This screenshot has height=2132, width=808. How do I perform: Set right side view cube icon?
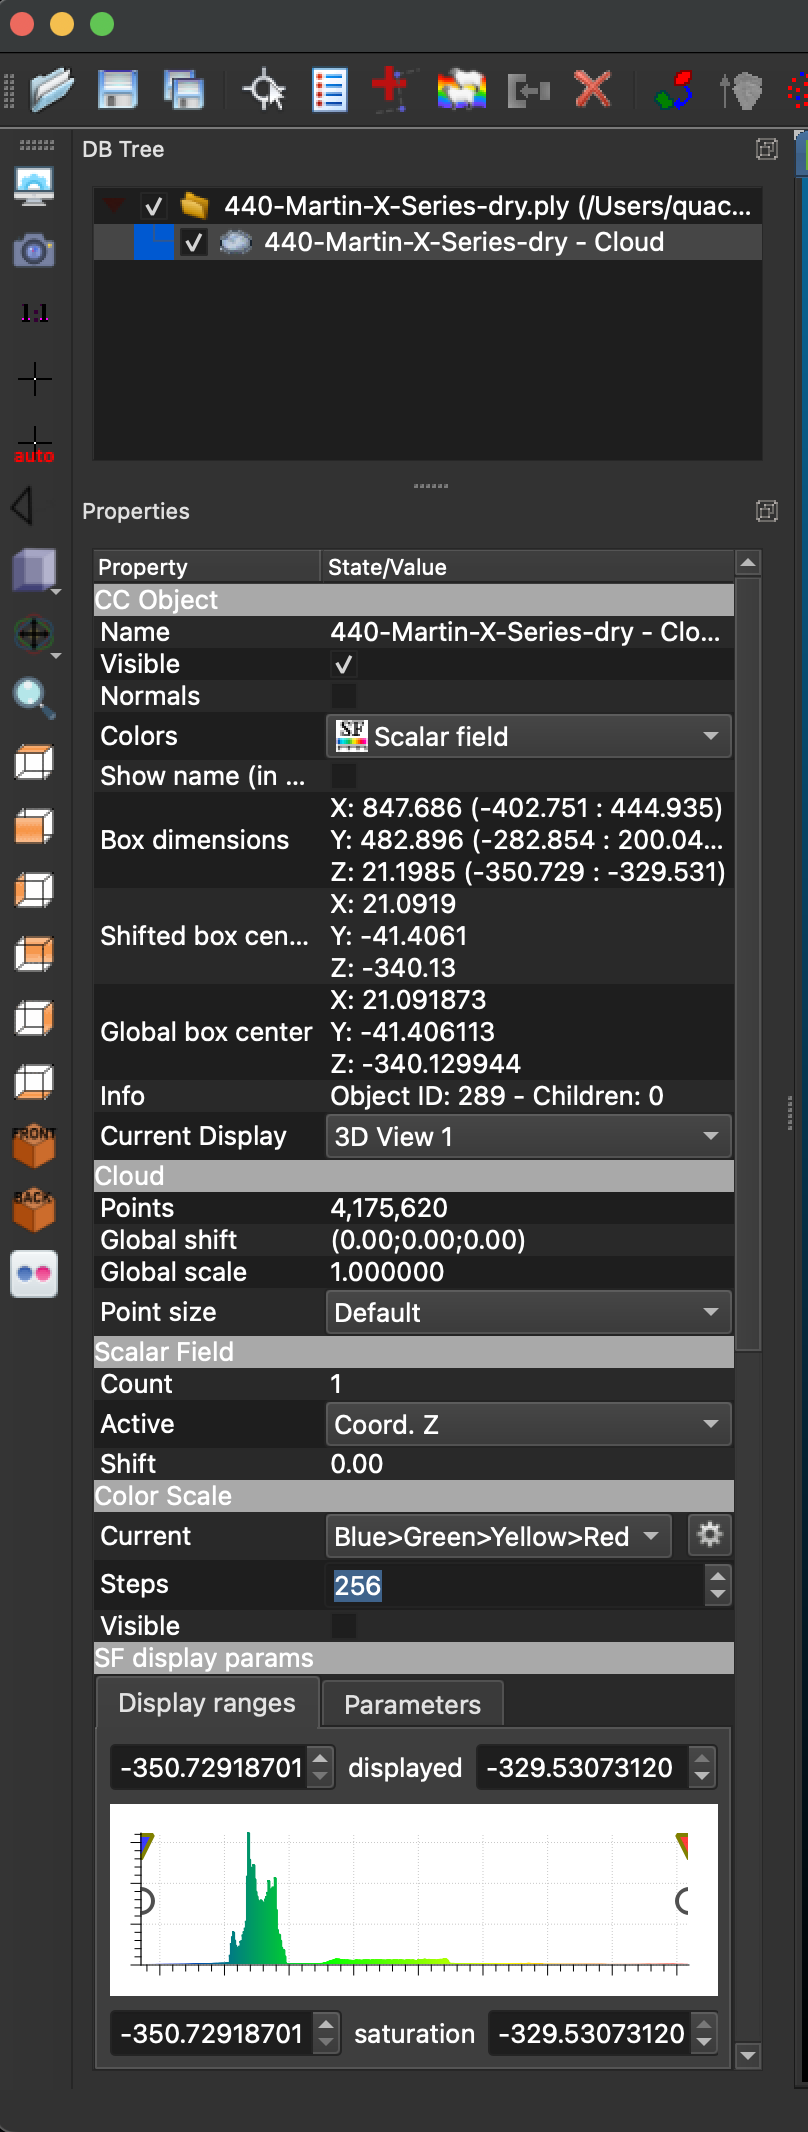click(34, 1018)
